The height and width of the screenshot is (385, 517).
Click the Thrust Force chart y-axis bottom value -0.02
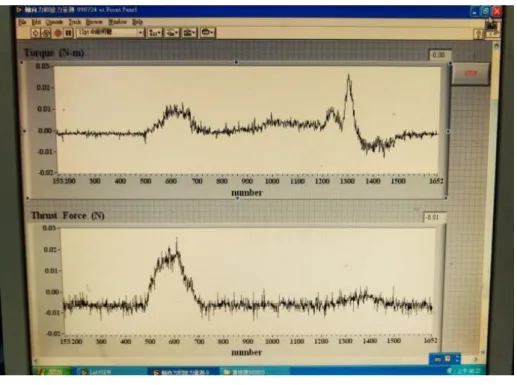[x=53, y=334]
